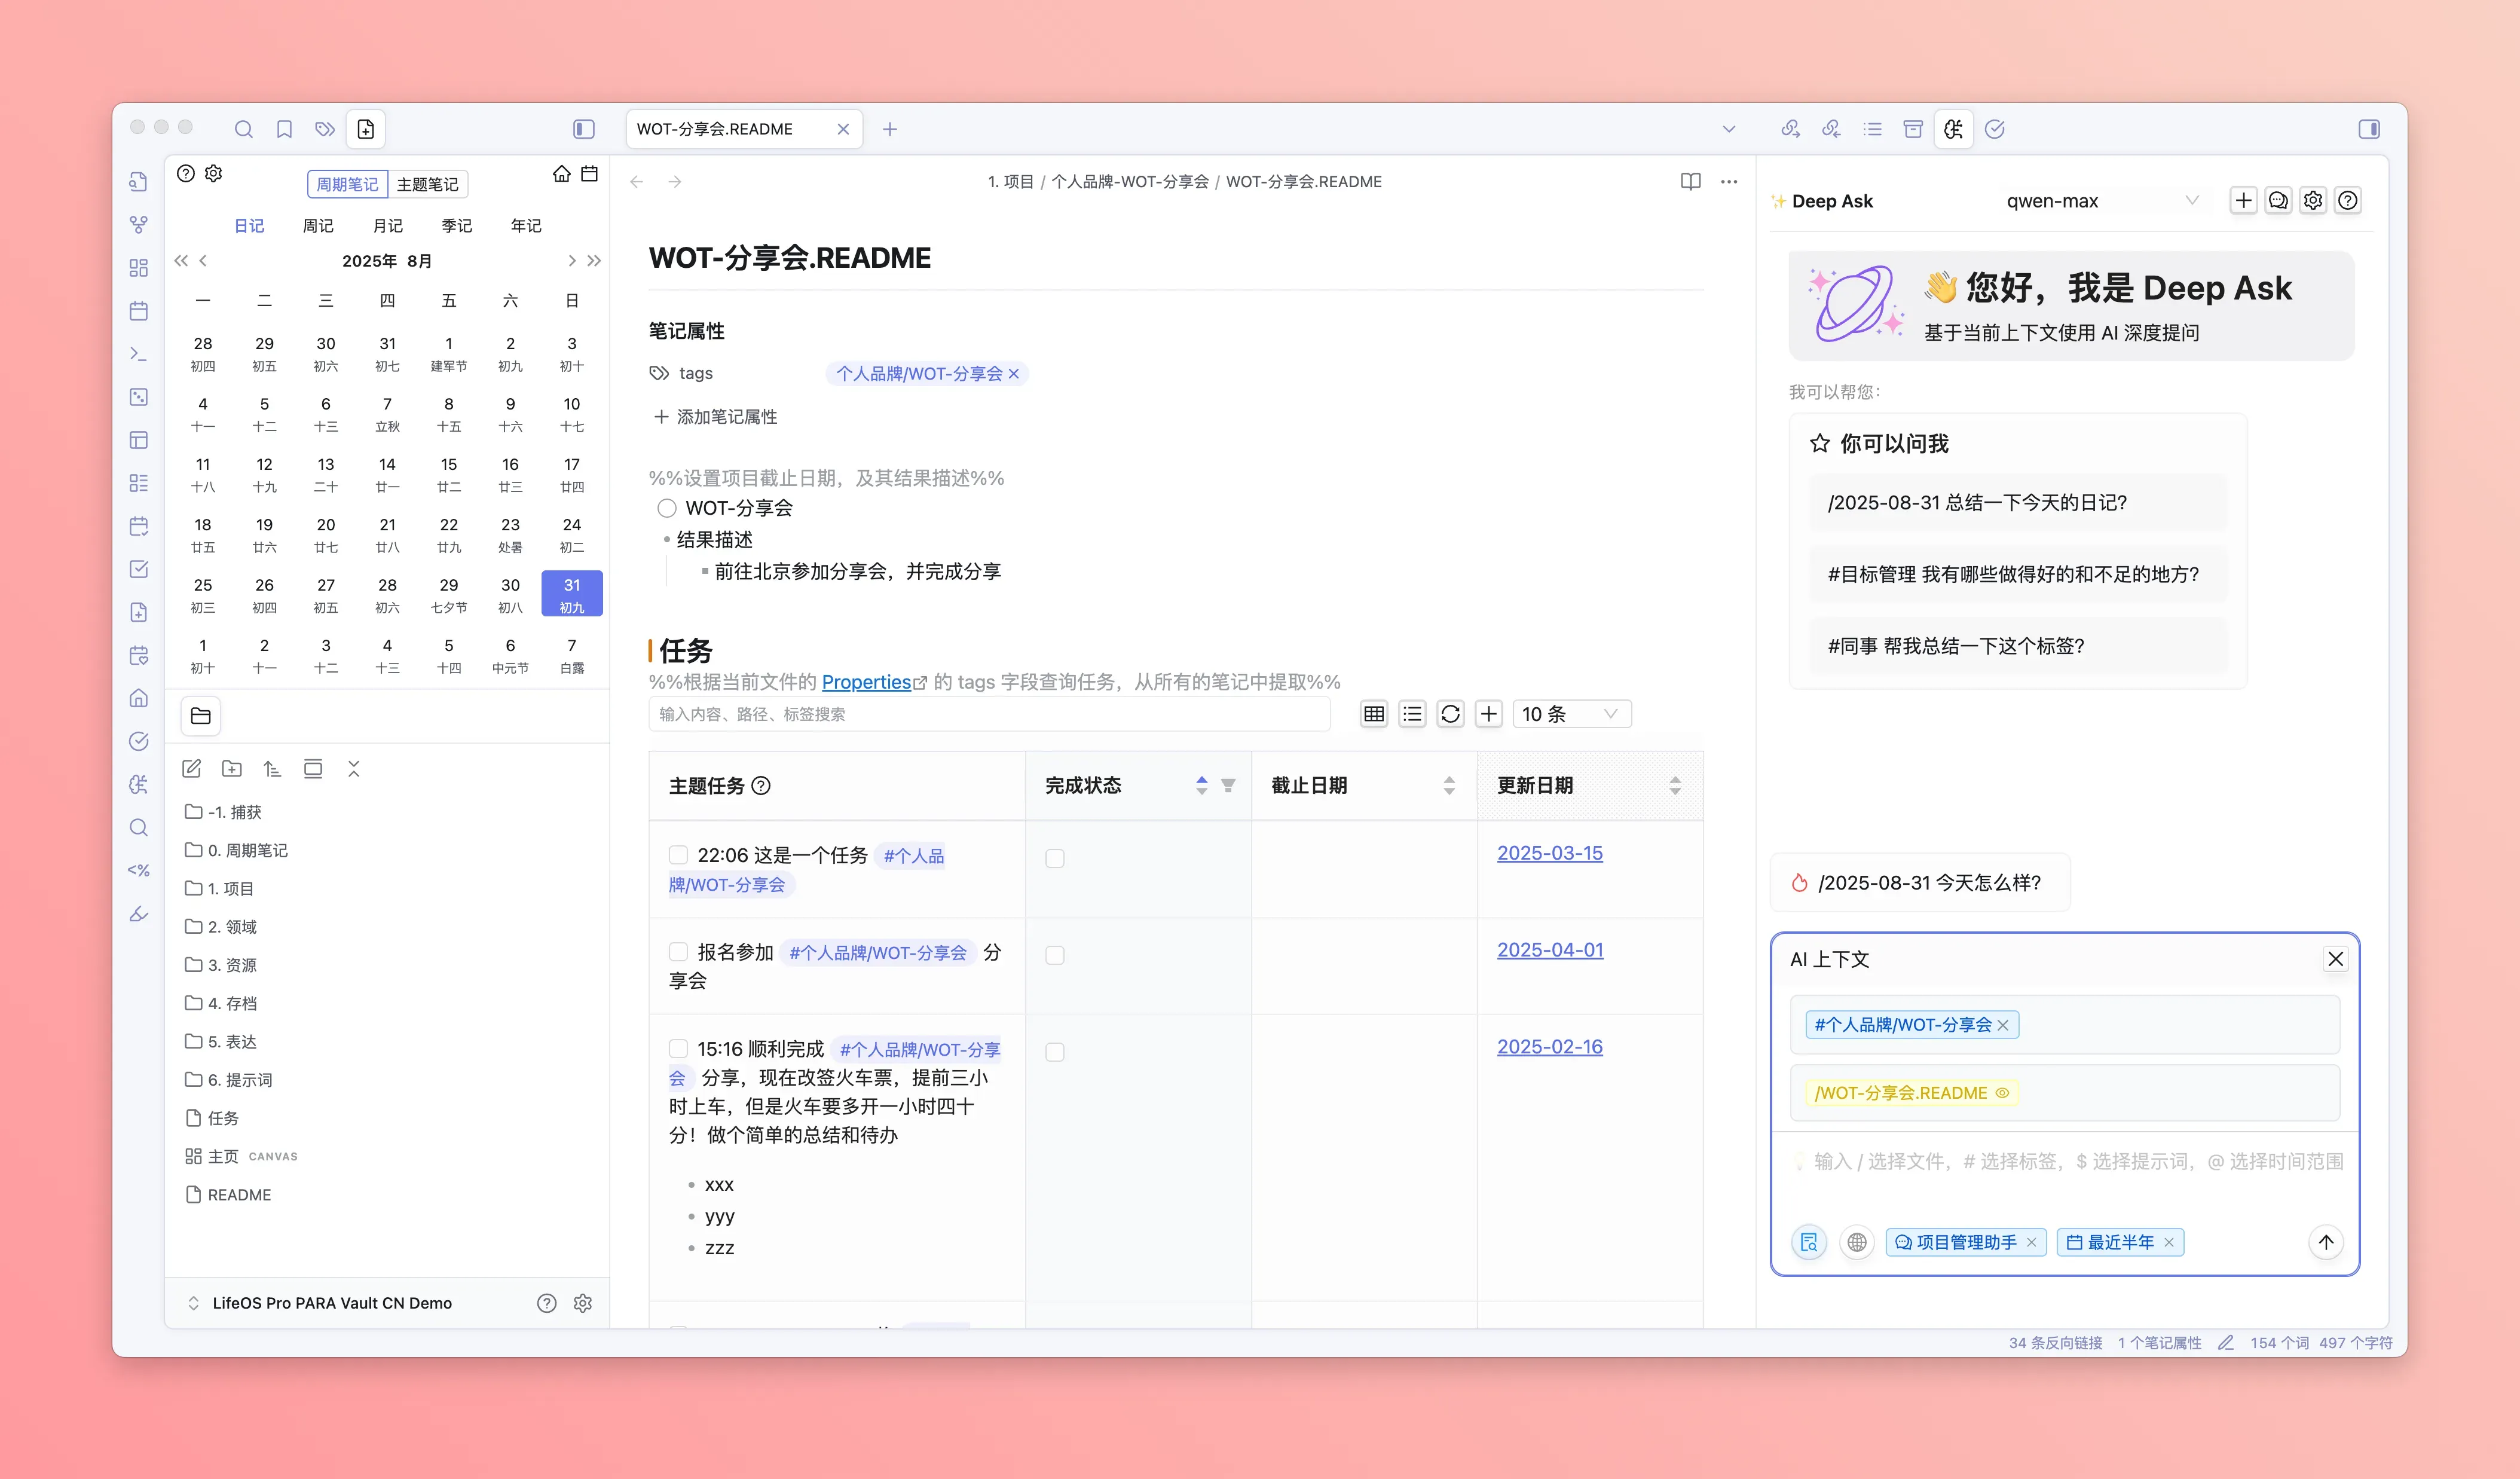The image size is (2520, 1479).
Task: Send the Deep Ask message arrow
Action: point(2326,1242)
